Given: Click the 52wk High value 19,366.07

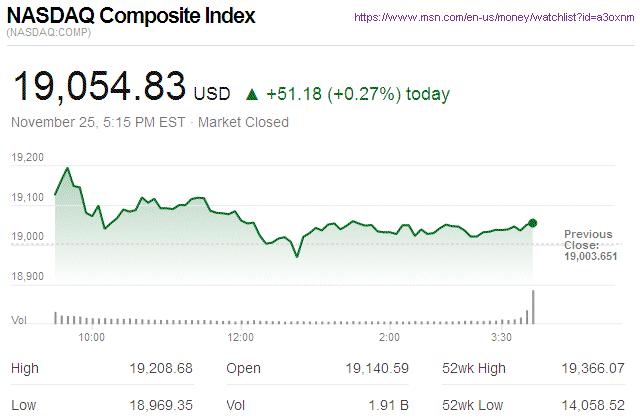Looking at the screenshot, I should pos(595,369).
